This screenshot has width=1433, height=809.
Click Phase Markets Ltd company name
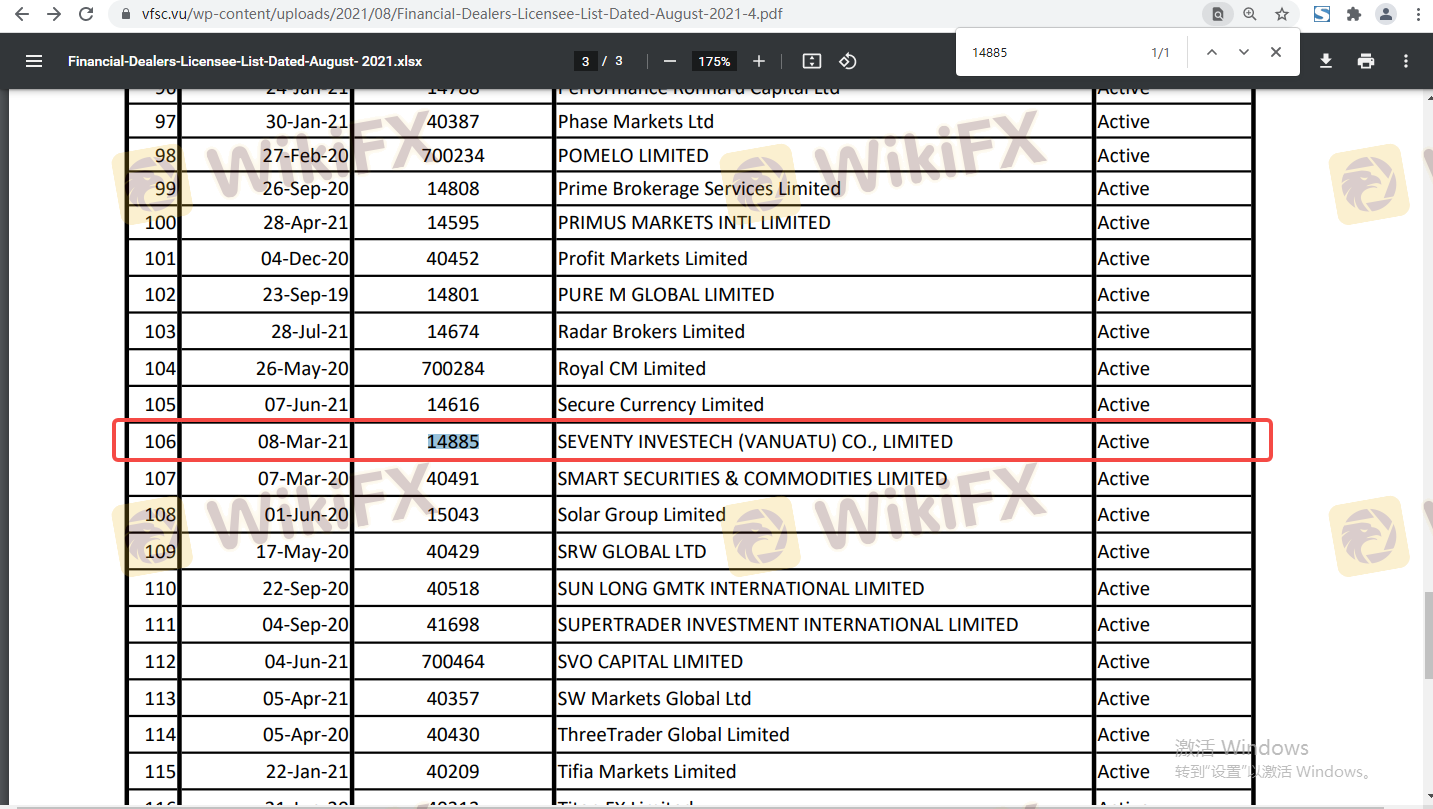click(x=636, y=122)
